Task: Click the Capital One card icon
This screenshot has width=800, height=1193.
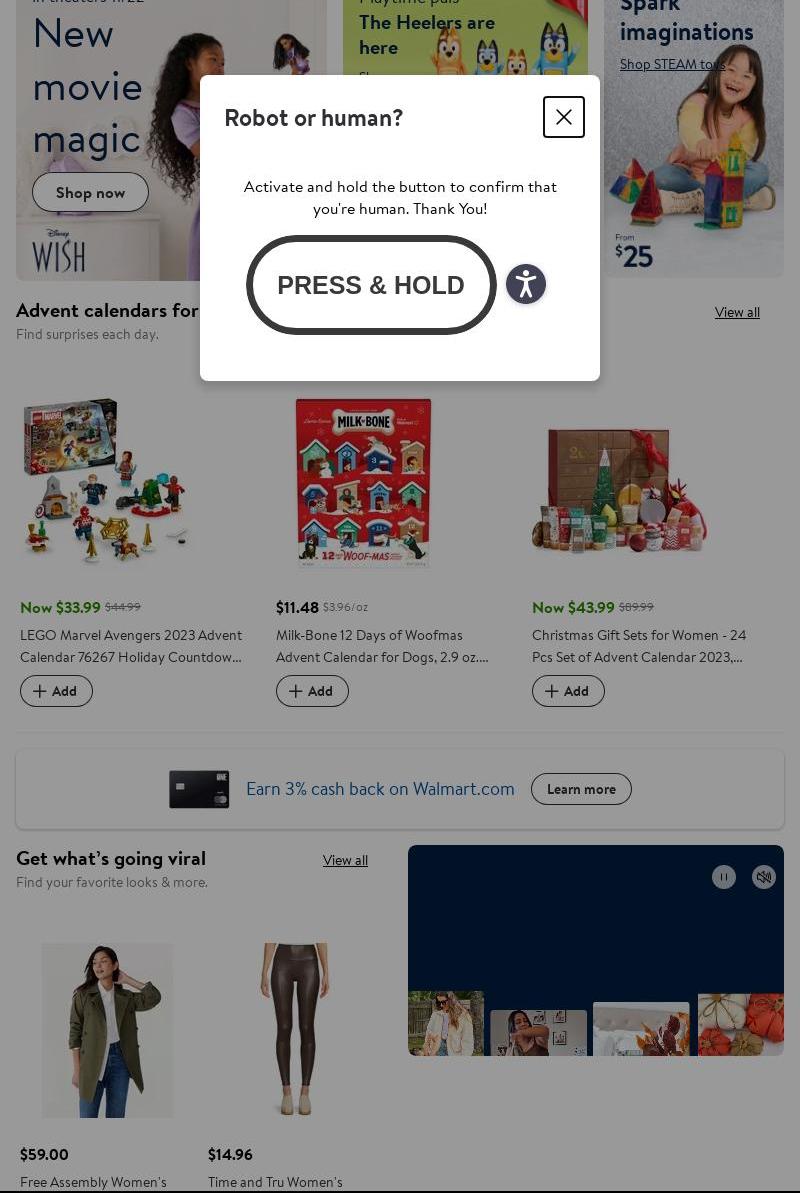Action: [199, 789]
